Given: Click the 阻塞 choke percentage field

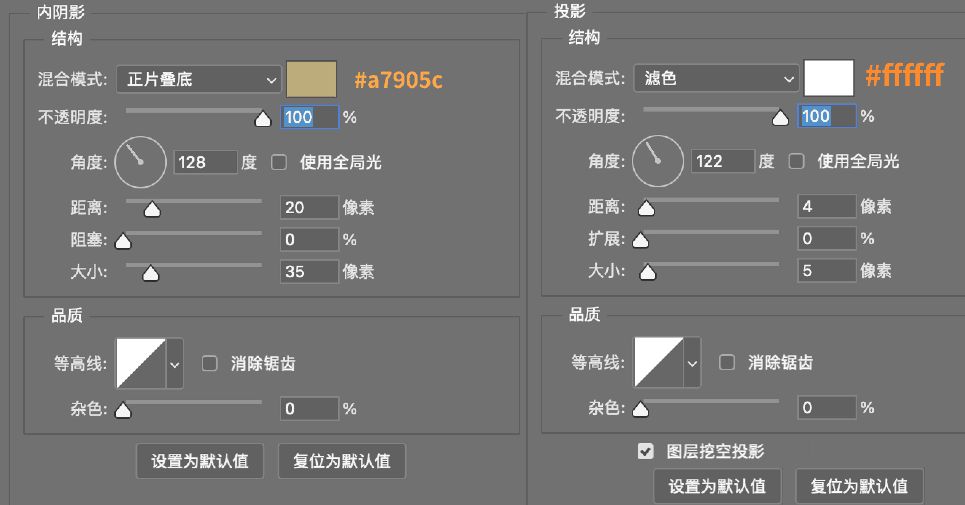Looking at the screenshot, I should click(x=310, y=239).
